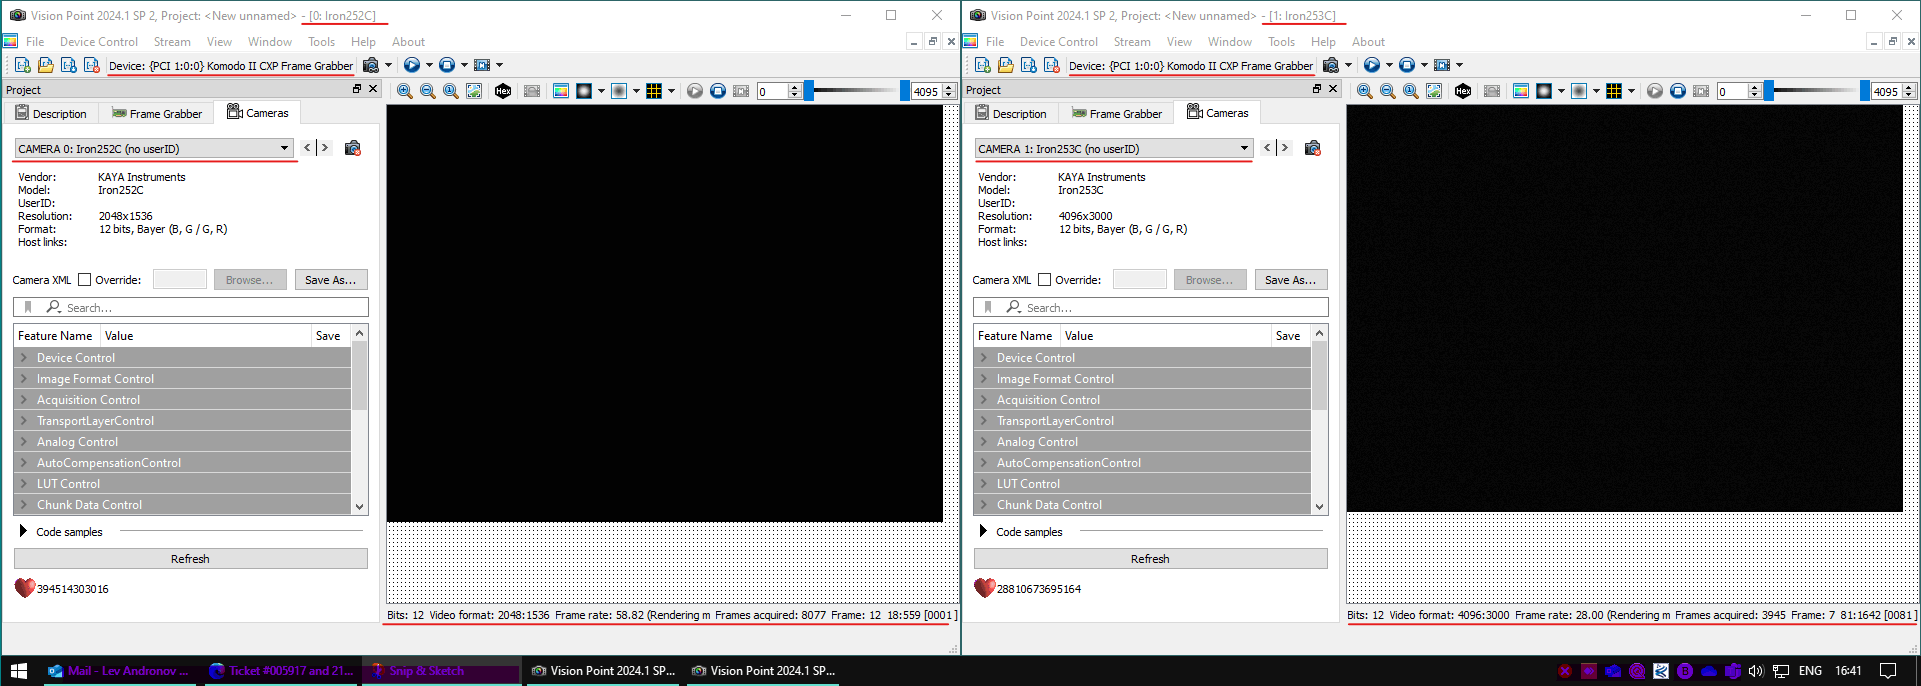
Task: Expand Code samples section in Iron252C window
Action: tap(23, 531)
